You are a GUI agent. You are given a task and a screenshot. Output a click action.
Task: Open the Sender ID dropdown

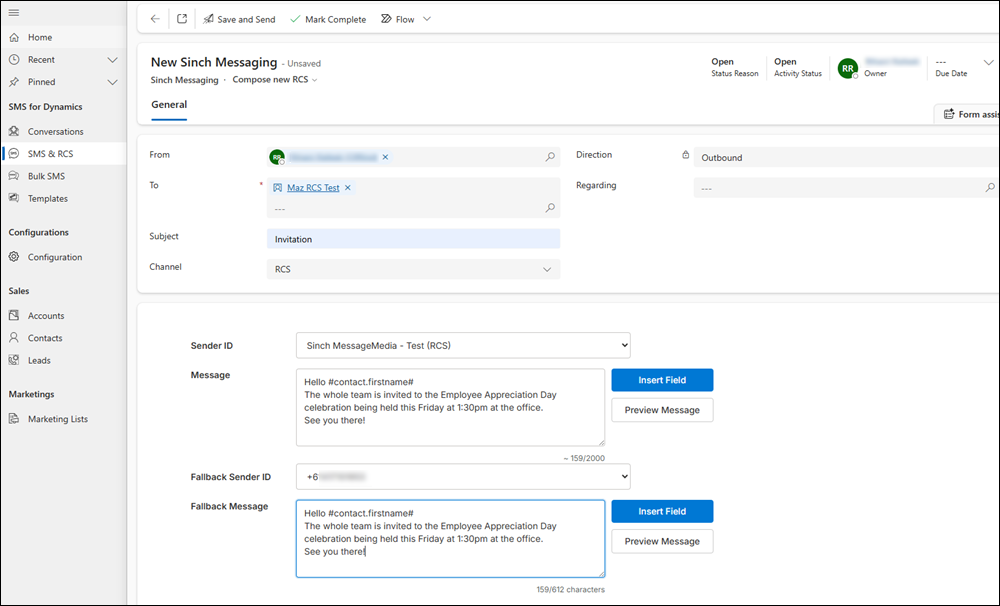click(x=463, y=345)
